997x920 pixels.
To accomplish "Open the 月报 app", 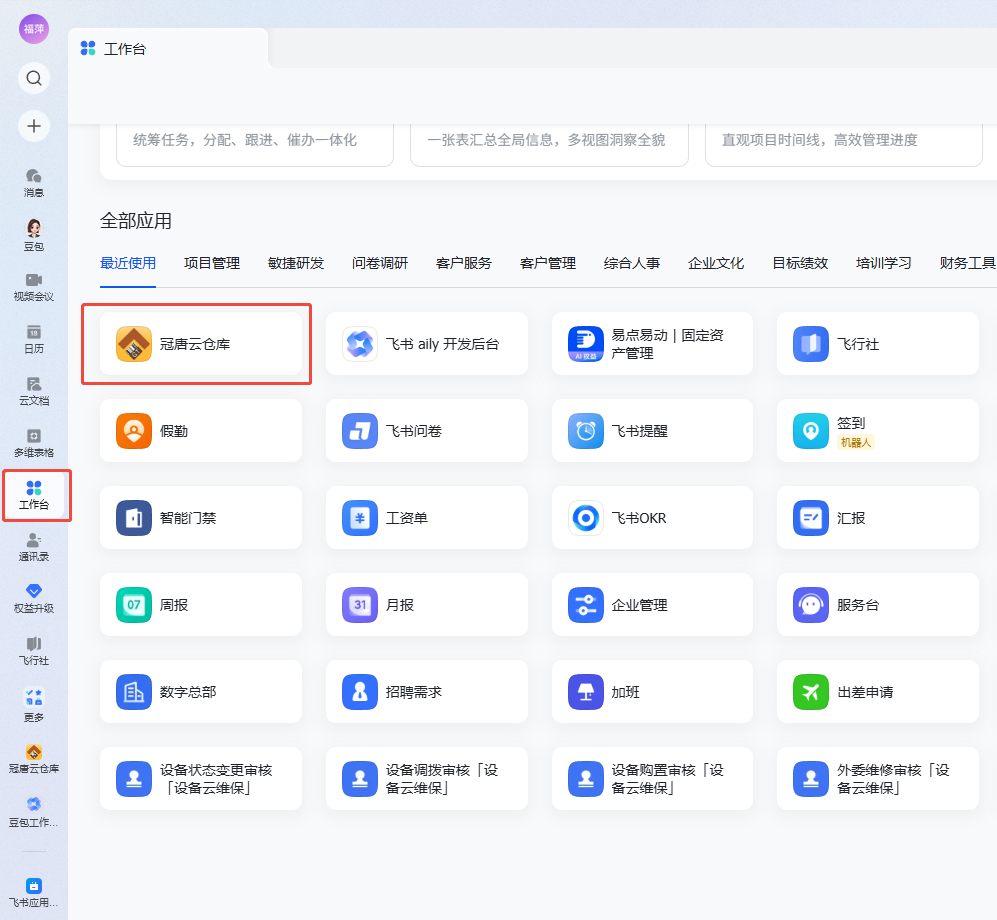I will coord(427,605).
